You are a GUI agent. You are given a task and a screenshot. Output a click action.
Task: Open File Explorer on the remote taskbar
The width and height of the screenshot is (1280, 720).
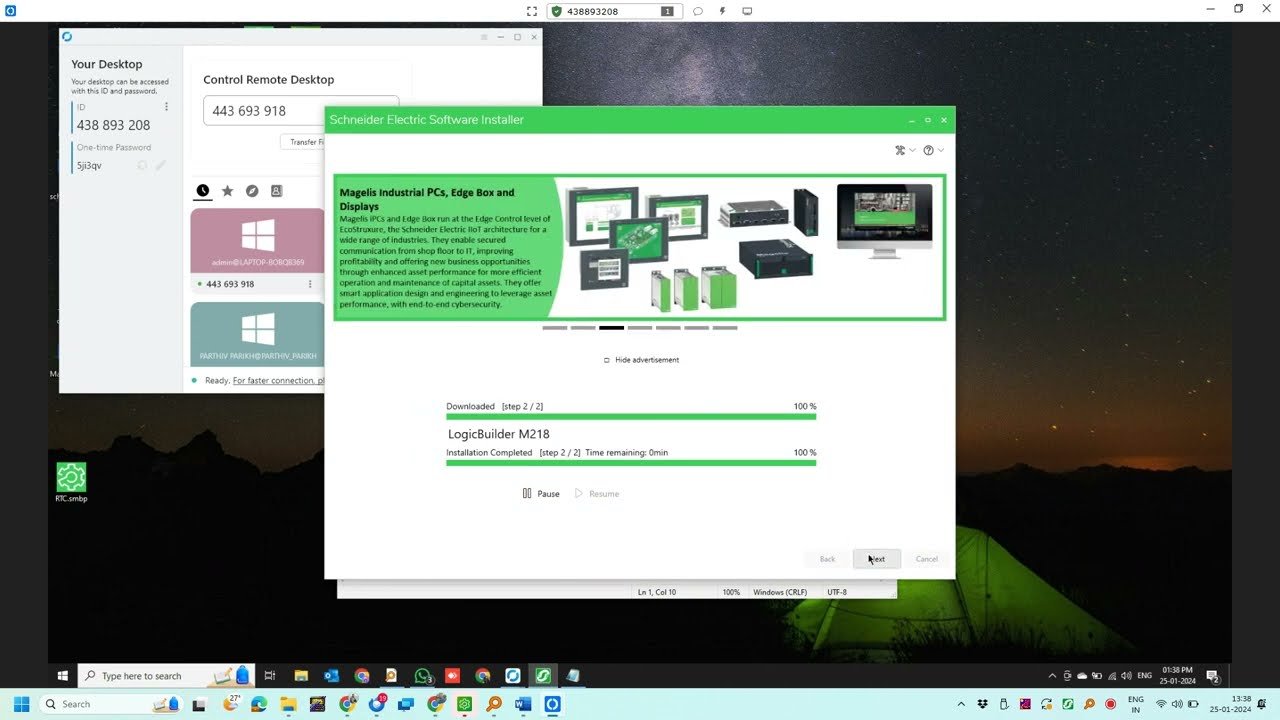point(301,676)
